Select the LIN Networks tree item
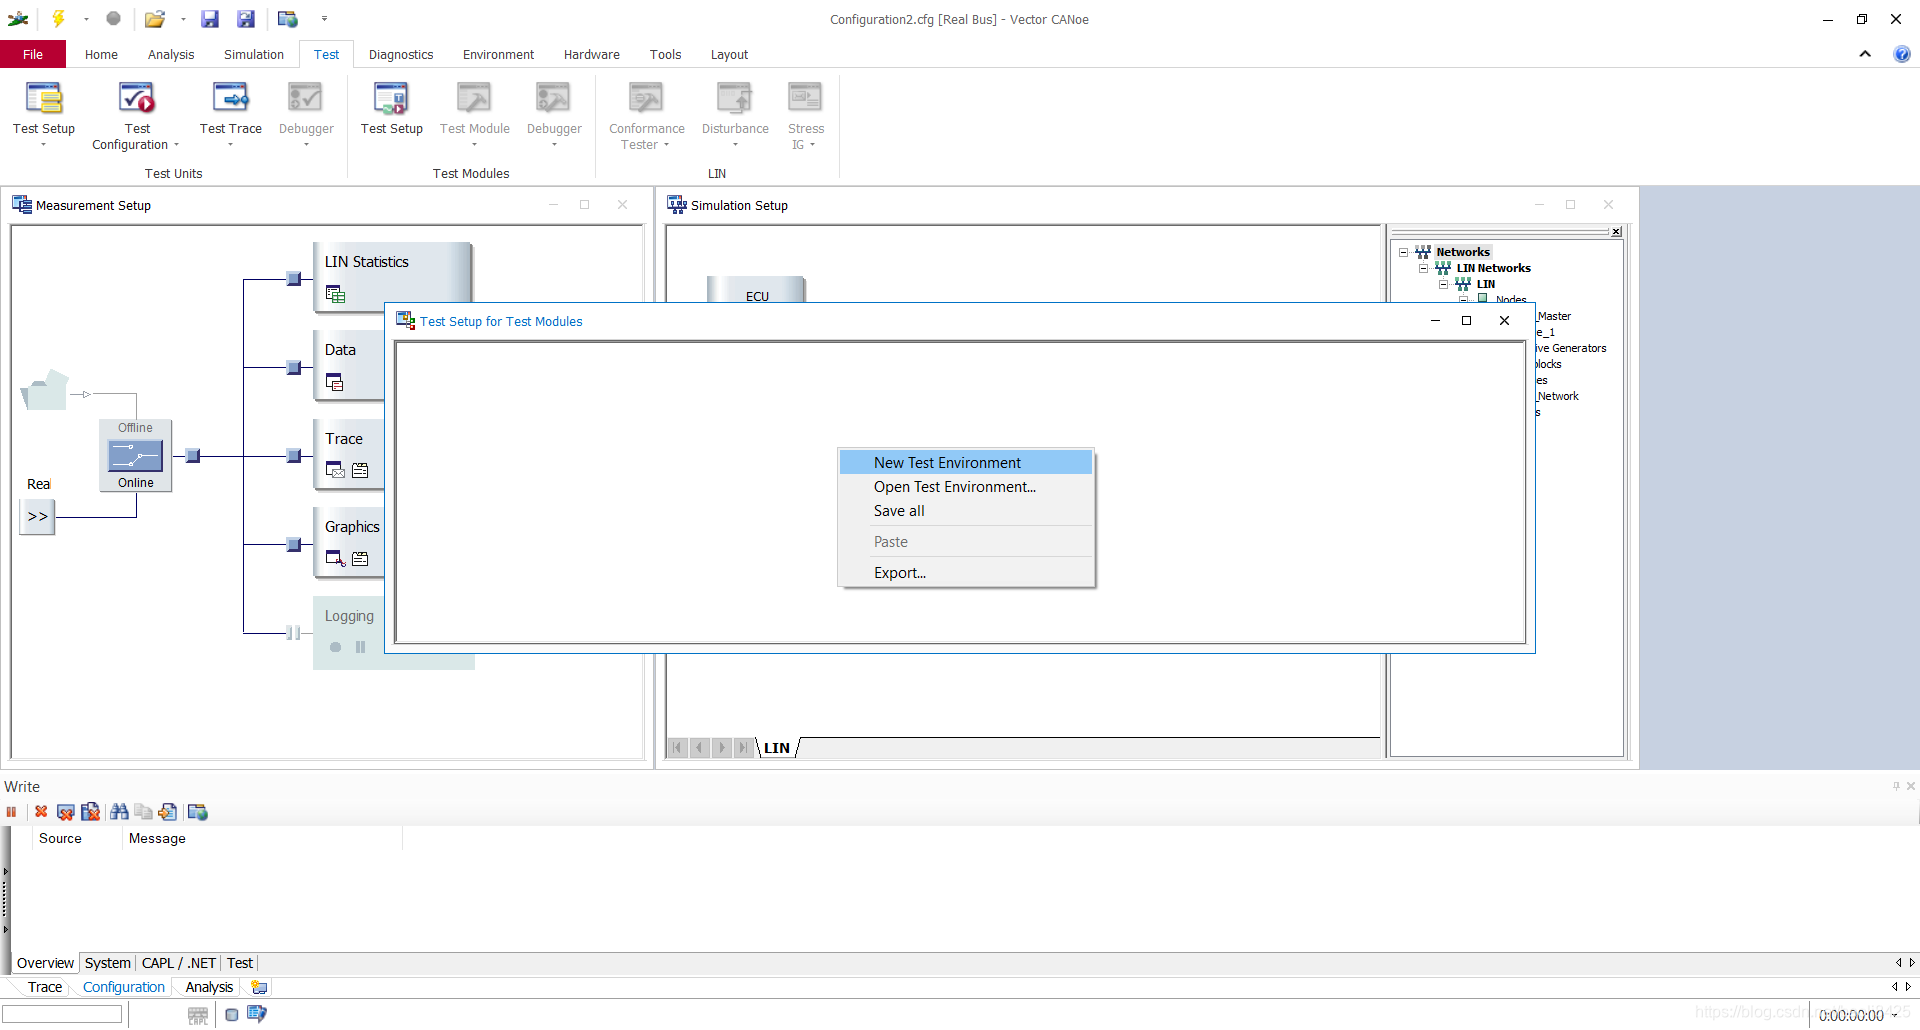 coord(1493,268)
